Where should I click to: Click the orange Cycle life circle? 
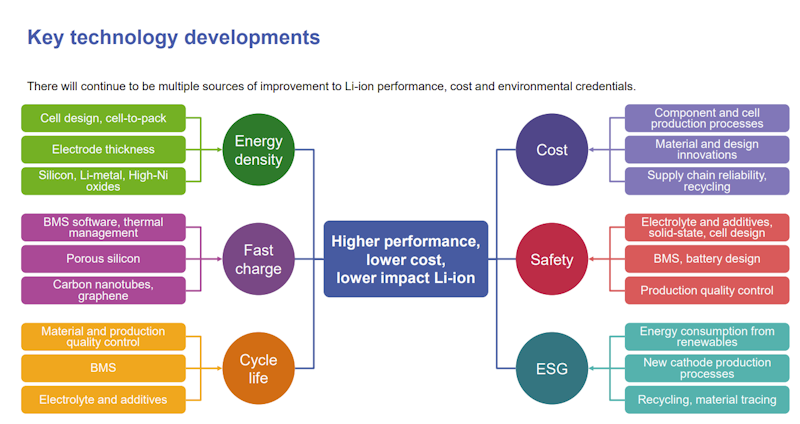tap(258, 369)
